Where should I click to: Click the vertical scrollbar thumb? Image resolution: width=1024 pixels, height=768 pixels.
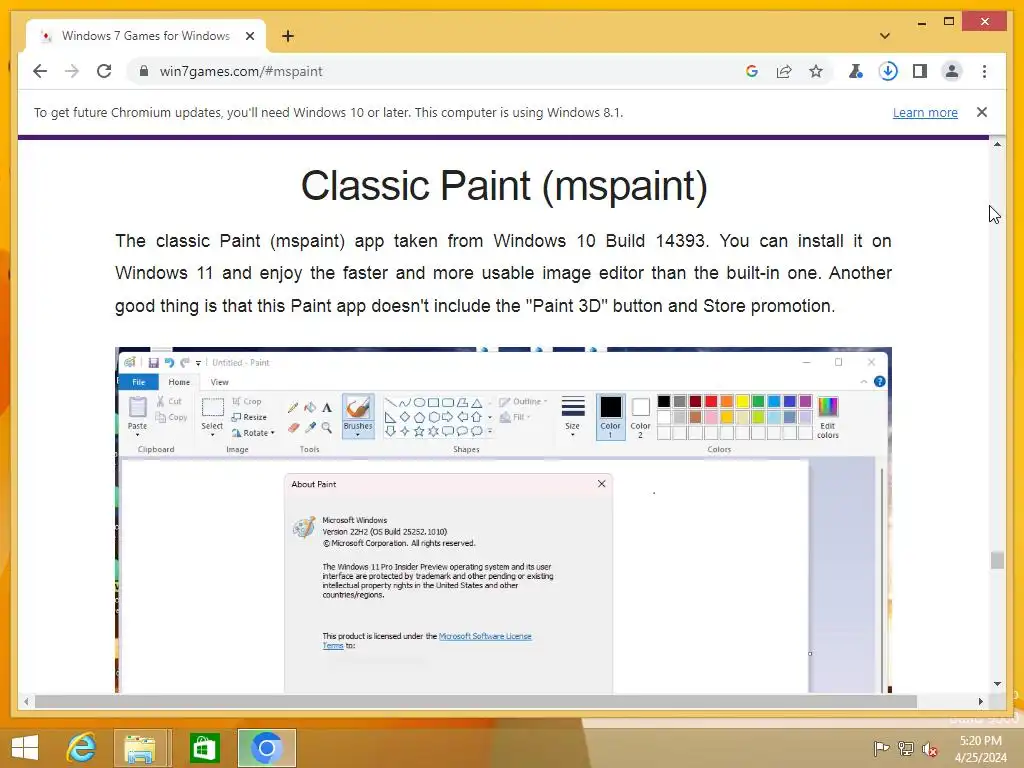(x=997, y=560)
